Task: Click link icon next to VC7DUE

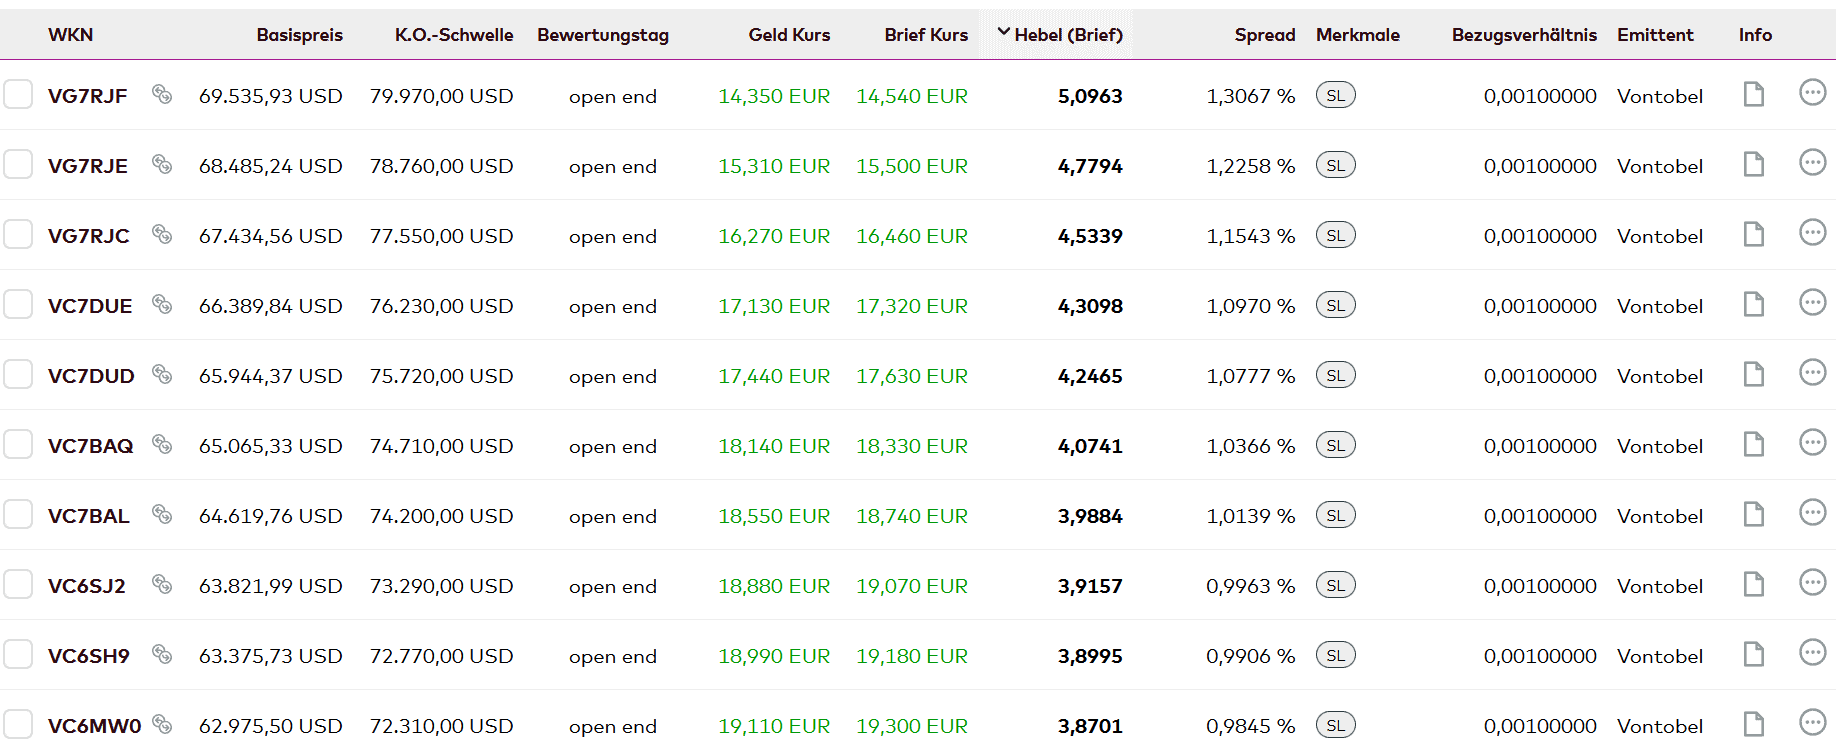Action: (x=162, y=304)
